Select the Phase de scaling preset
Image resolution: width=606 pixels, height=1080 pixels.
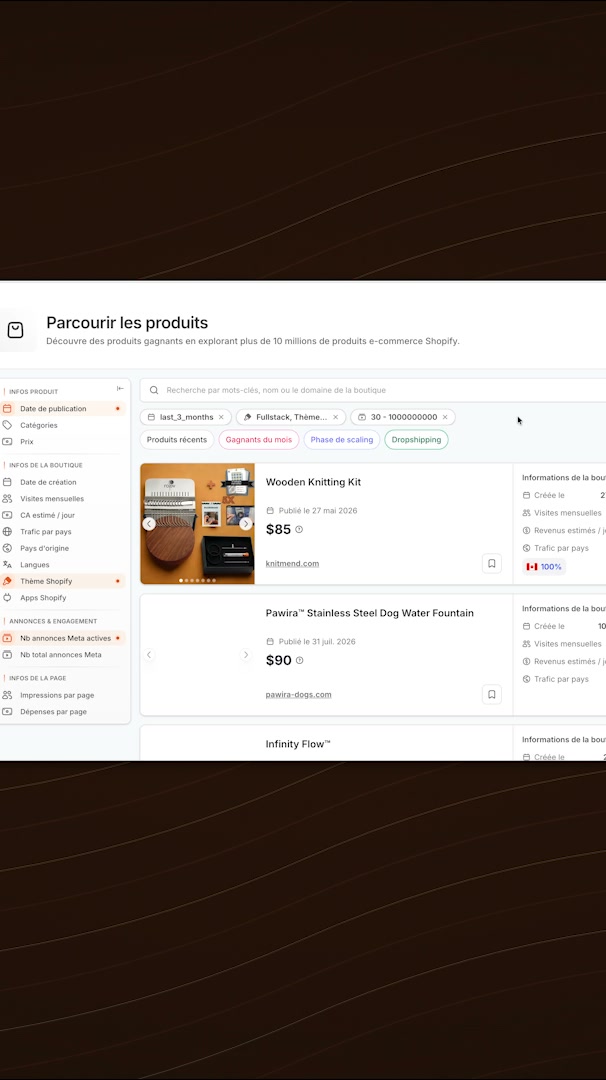pyautogui.click(x=342, y=439)
